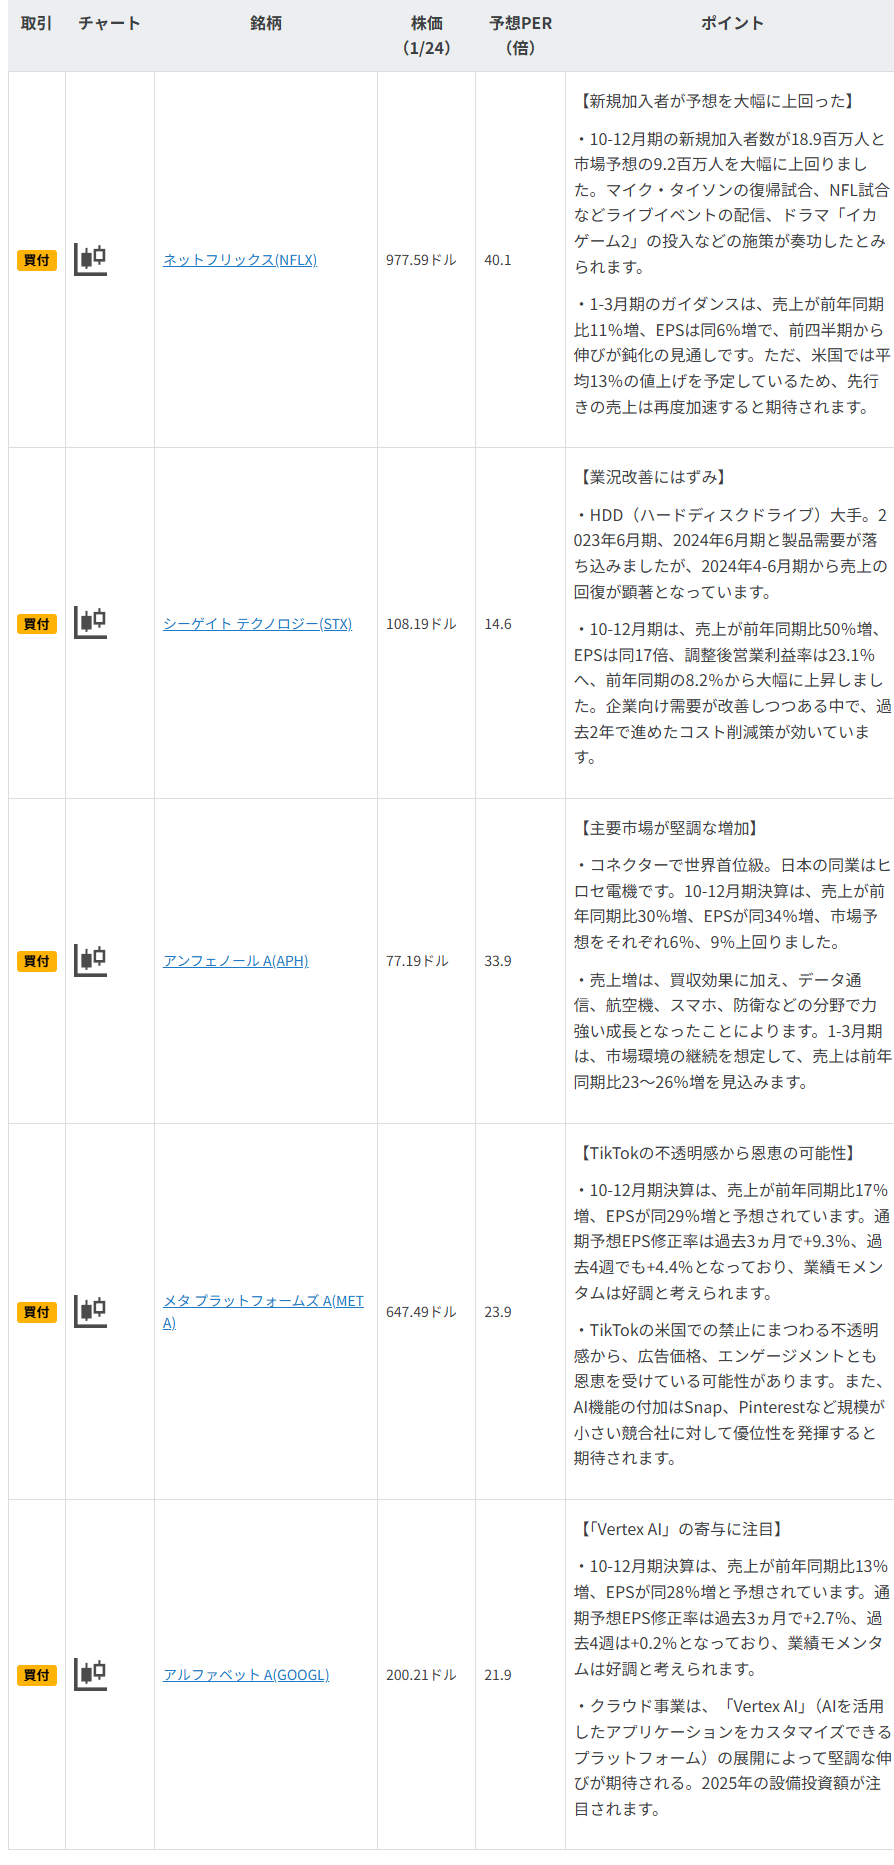Click the ポイント column header
894x1865 pixels.
[731, 23]
